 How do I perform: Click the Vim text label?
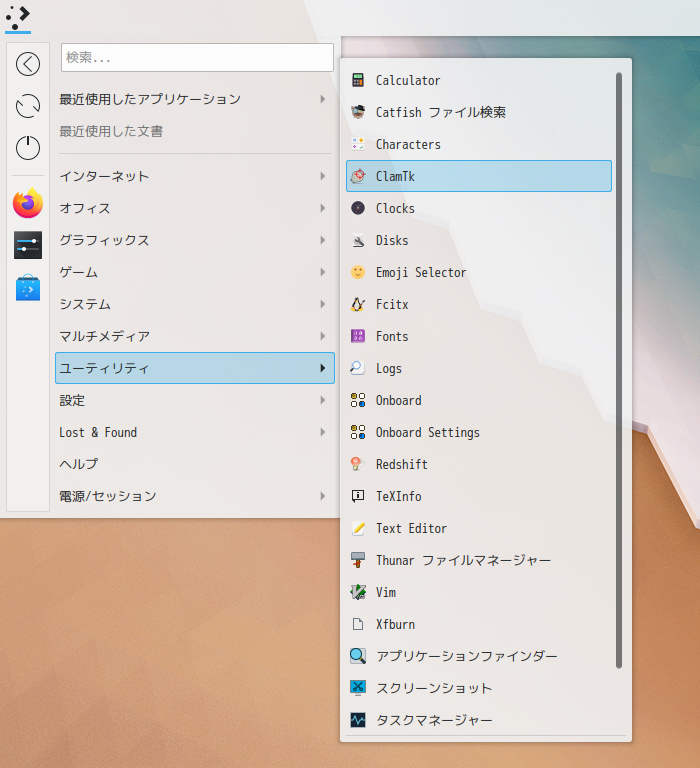(386, 592)
